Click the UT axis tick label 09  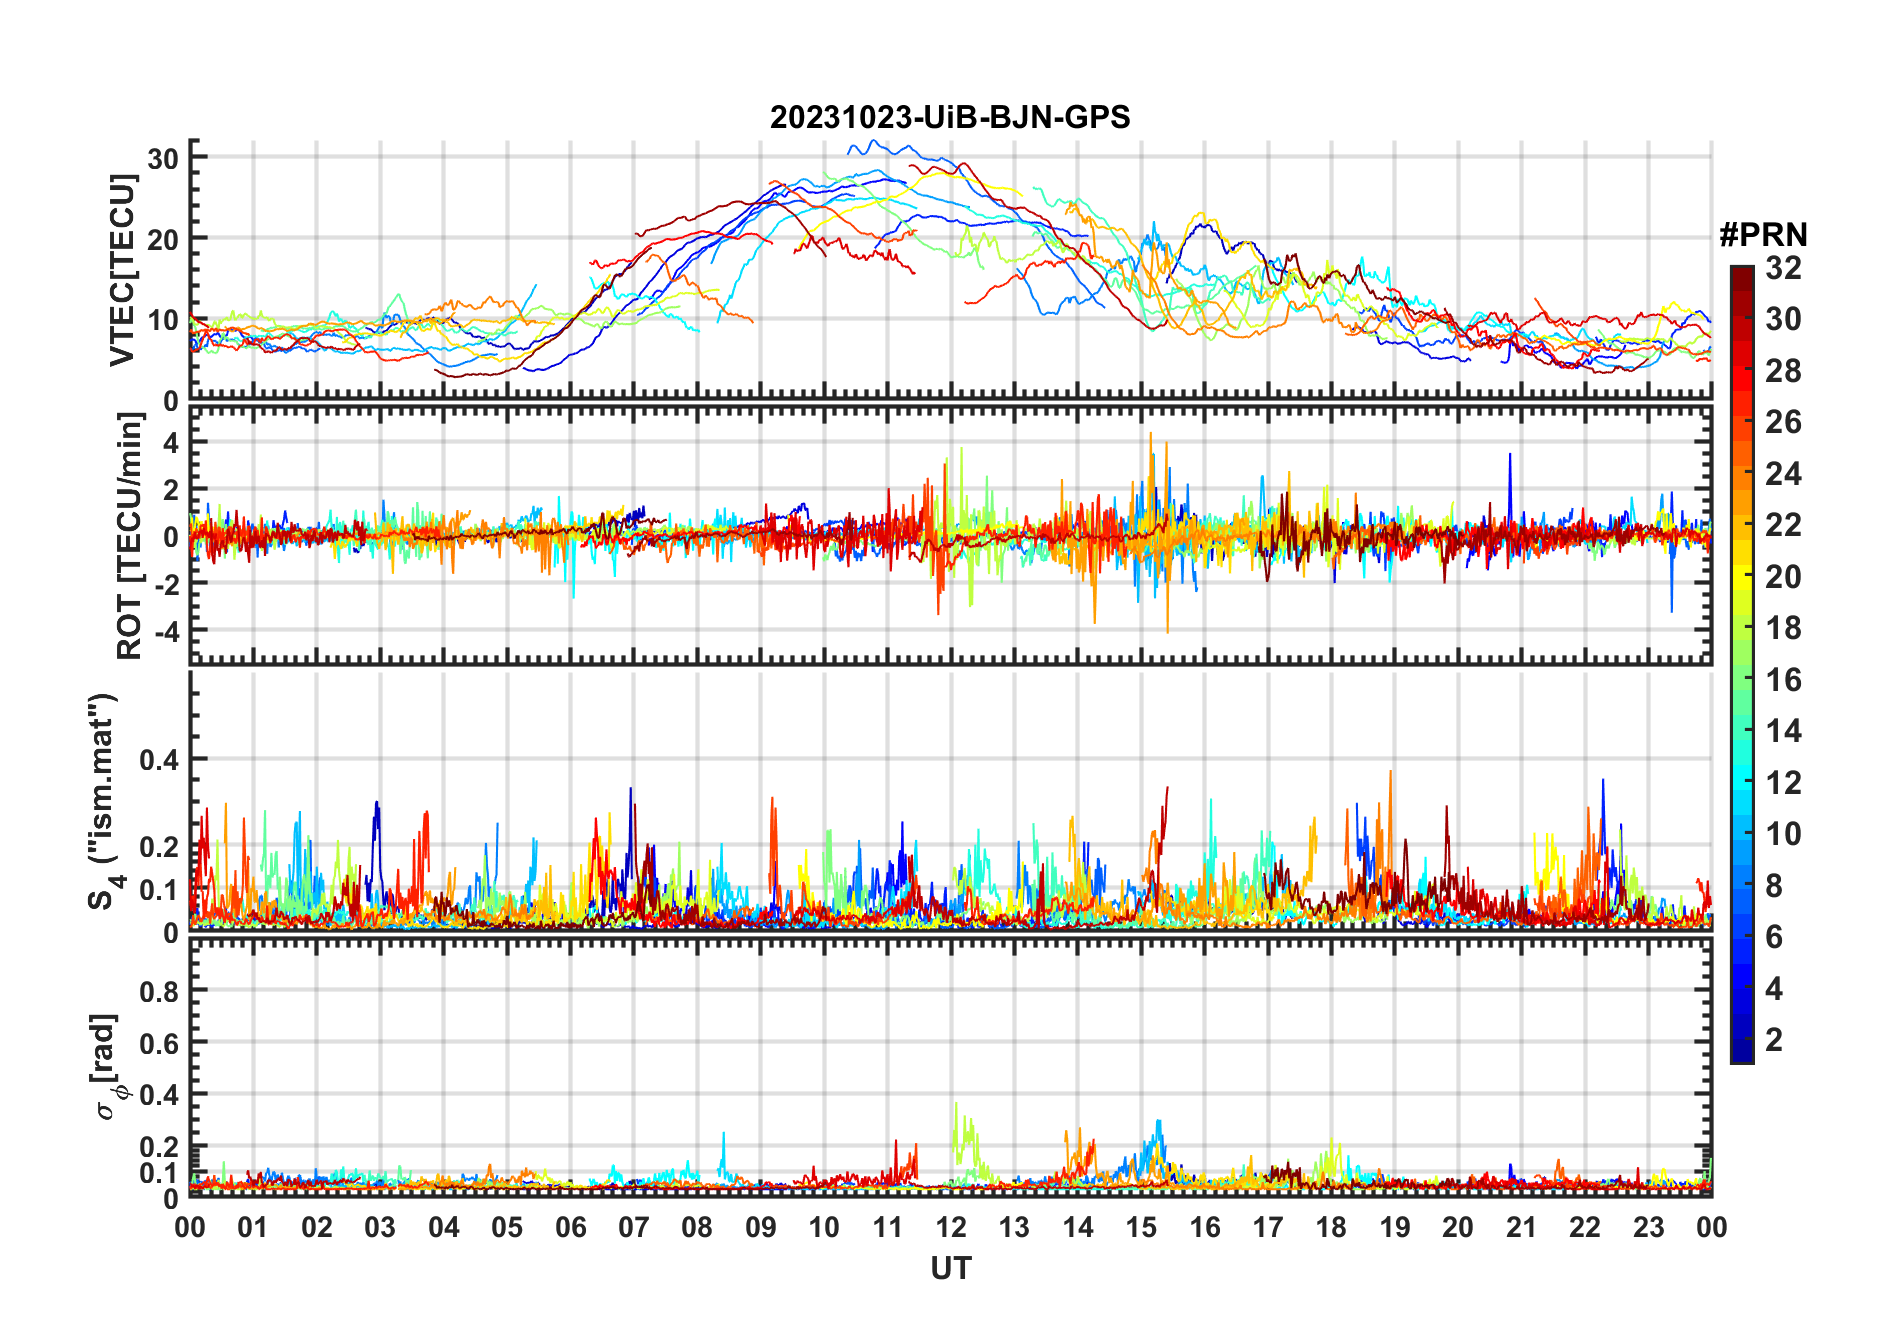761,1228
